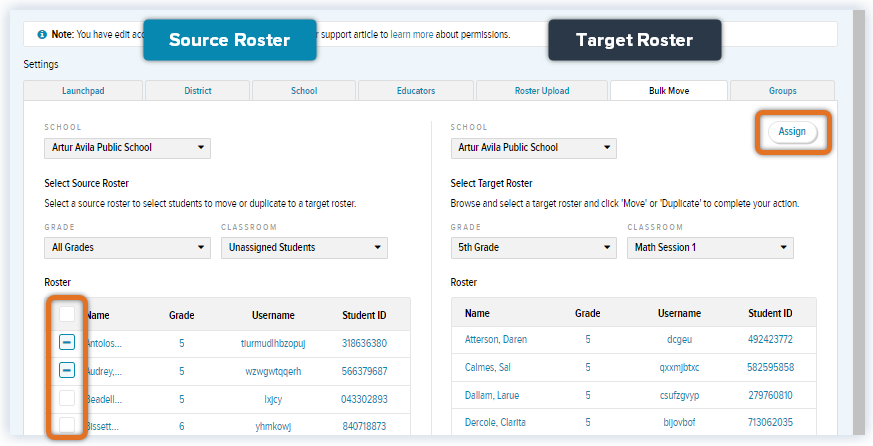The image size is (873, 446).
Task: Click username qxxmjbtxc
Action: point(679,367)
